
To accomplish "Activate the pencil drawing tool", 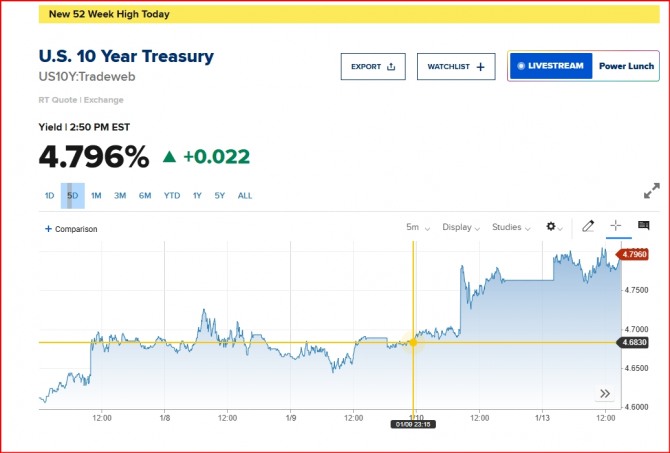I will click(588, 227).
